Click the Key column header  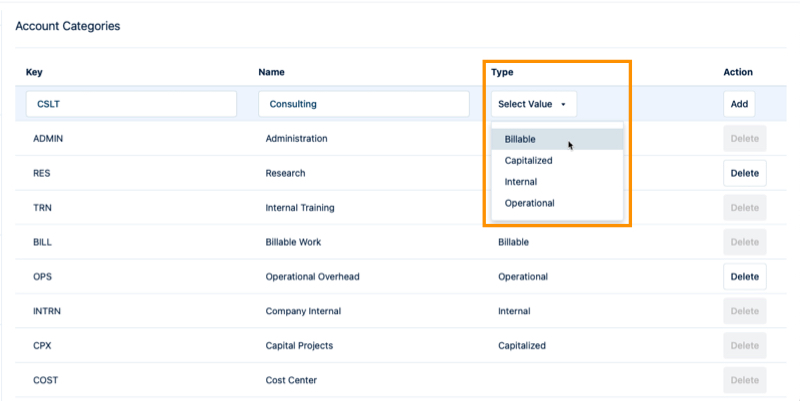coord(34,72)
